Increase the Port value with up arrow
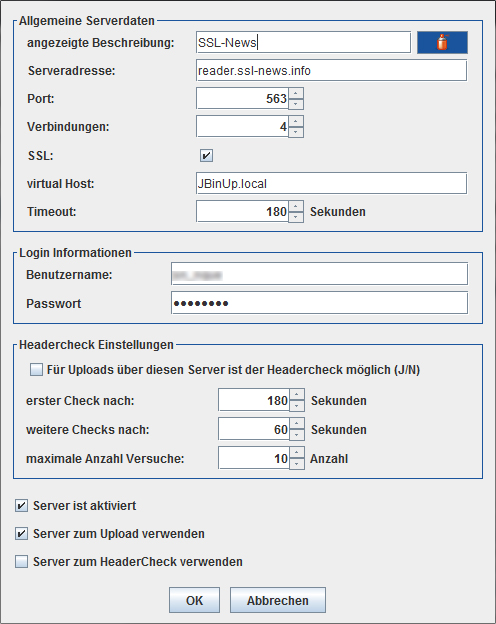 pyautogui.click(x=296, y=93)
